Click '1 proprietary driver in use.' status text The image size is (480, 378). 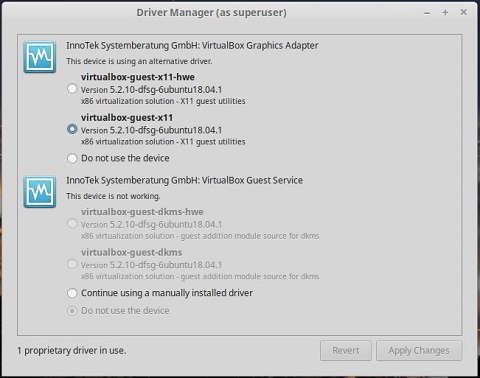pyautogui.click(x=72, y=351)
